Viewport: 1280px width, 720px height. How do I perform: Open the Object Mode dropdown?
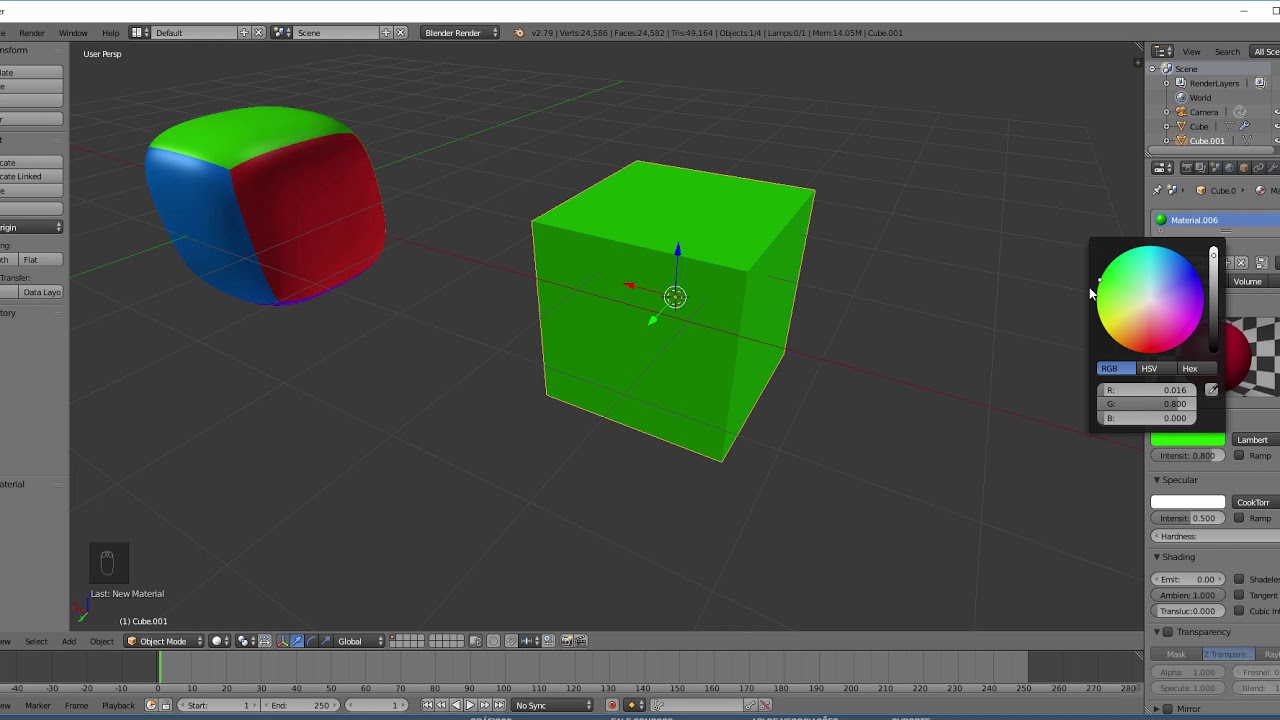point(164,641)
